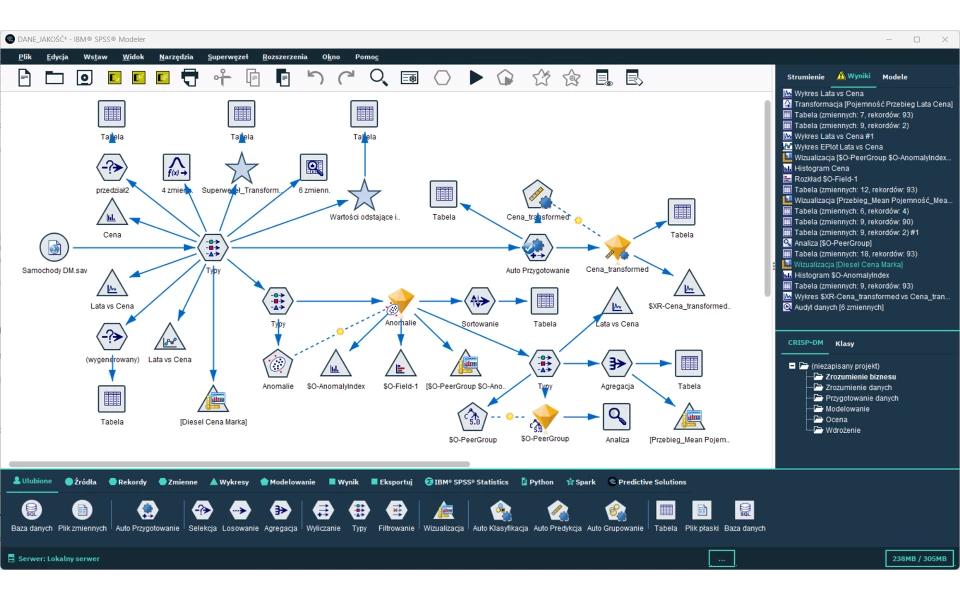Open the Superwęzeł menu
Viewport: 960px width, 600px height.
tap(227, 57)
